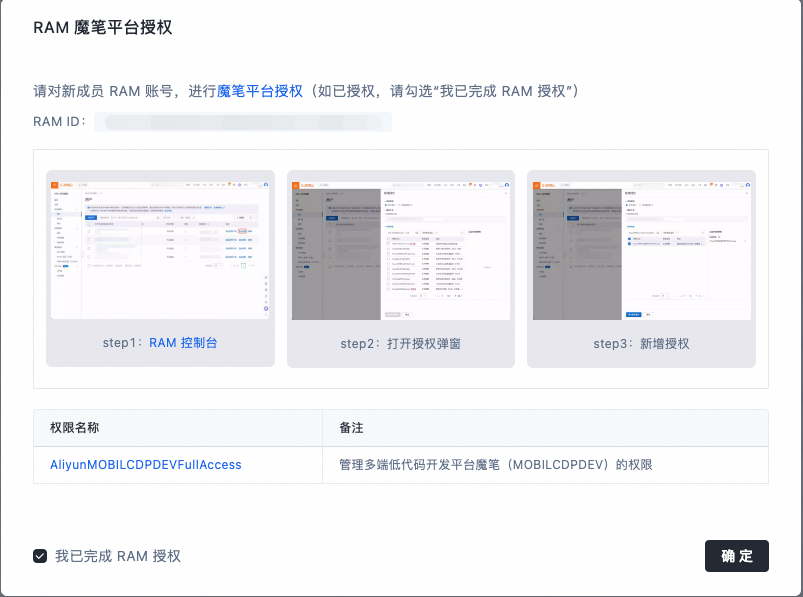This screenshot has height=597, width=803.
Task: Click the RAM ID: label
Action: (x=59, y=122)
